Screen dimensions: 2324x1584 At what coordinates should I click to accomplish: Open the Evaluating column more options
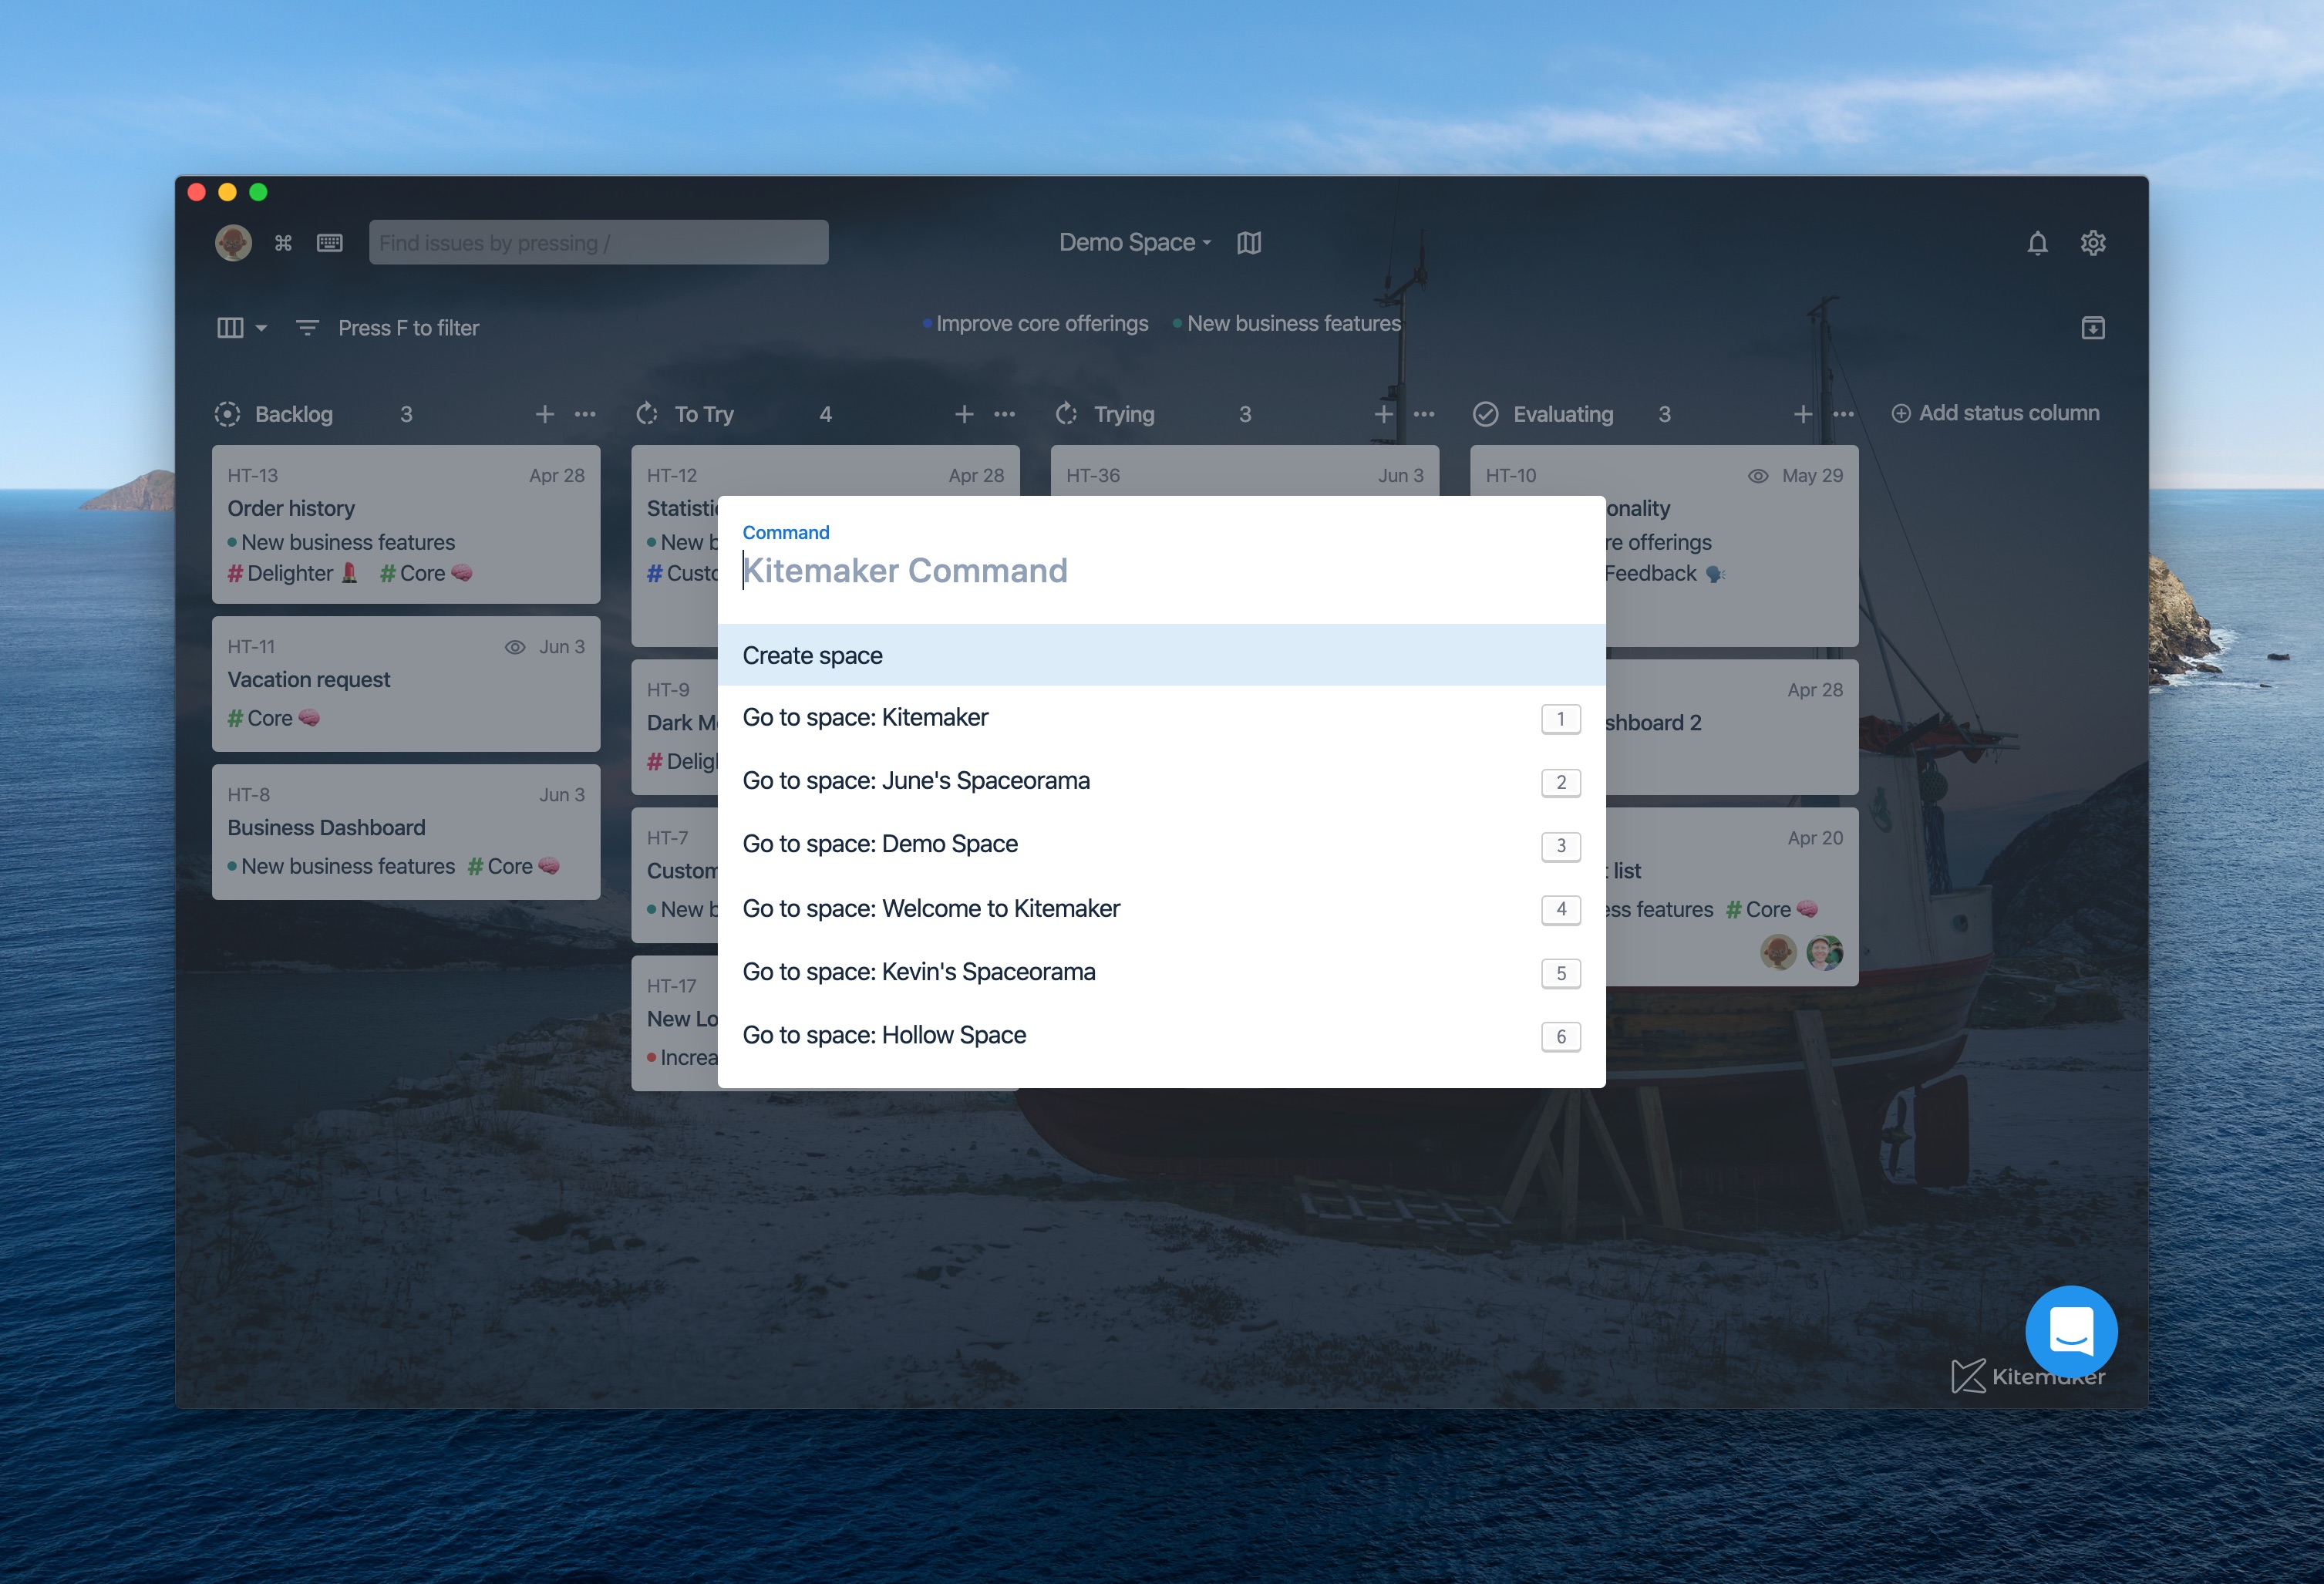coord(1844,414)
